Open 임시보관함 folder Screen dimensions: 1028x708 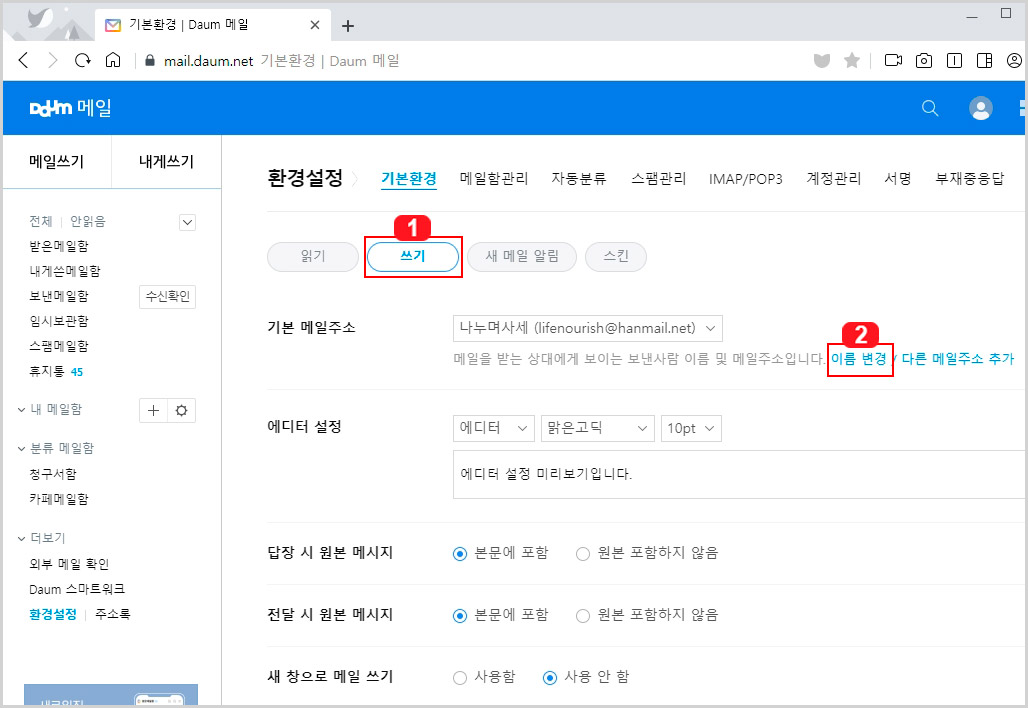59,321
